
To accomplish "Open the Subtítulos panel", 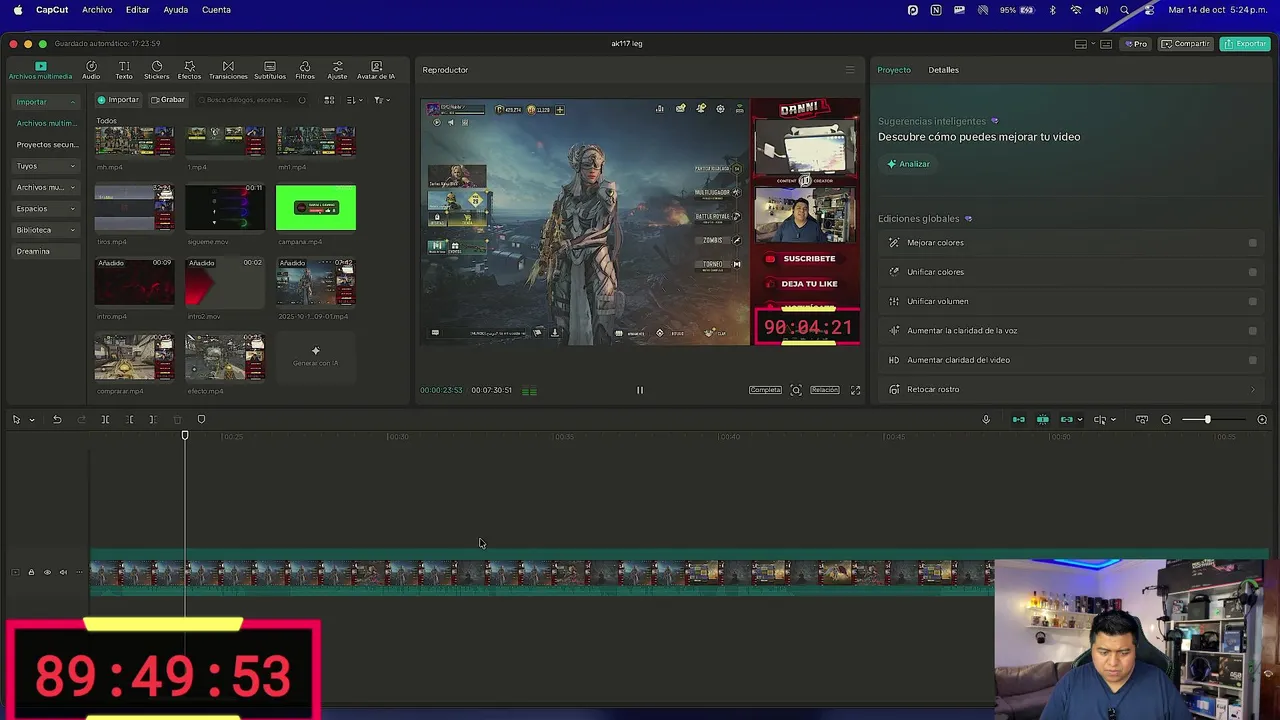I will tap(270, 70).
